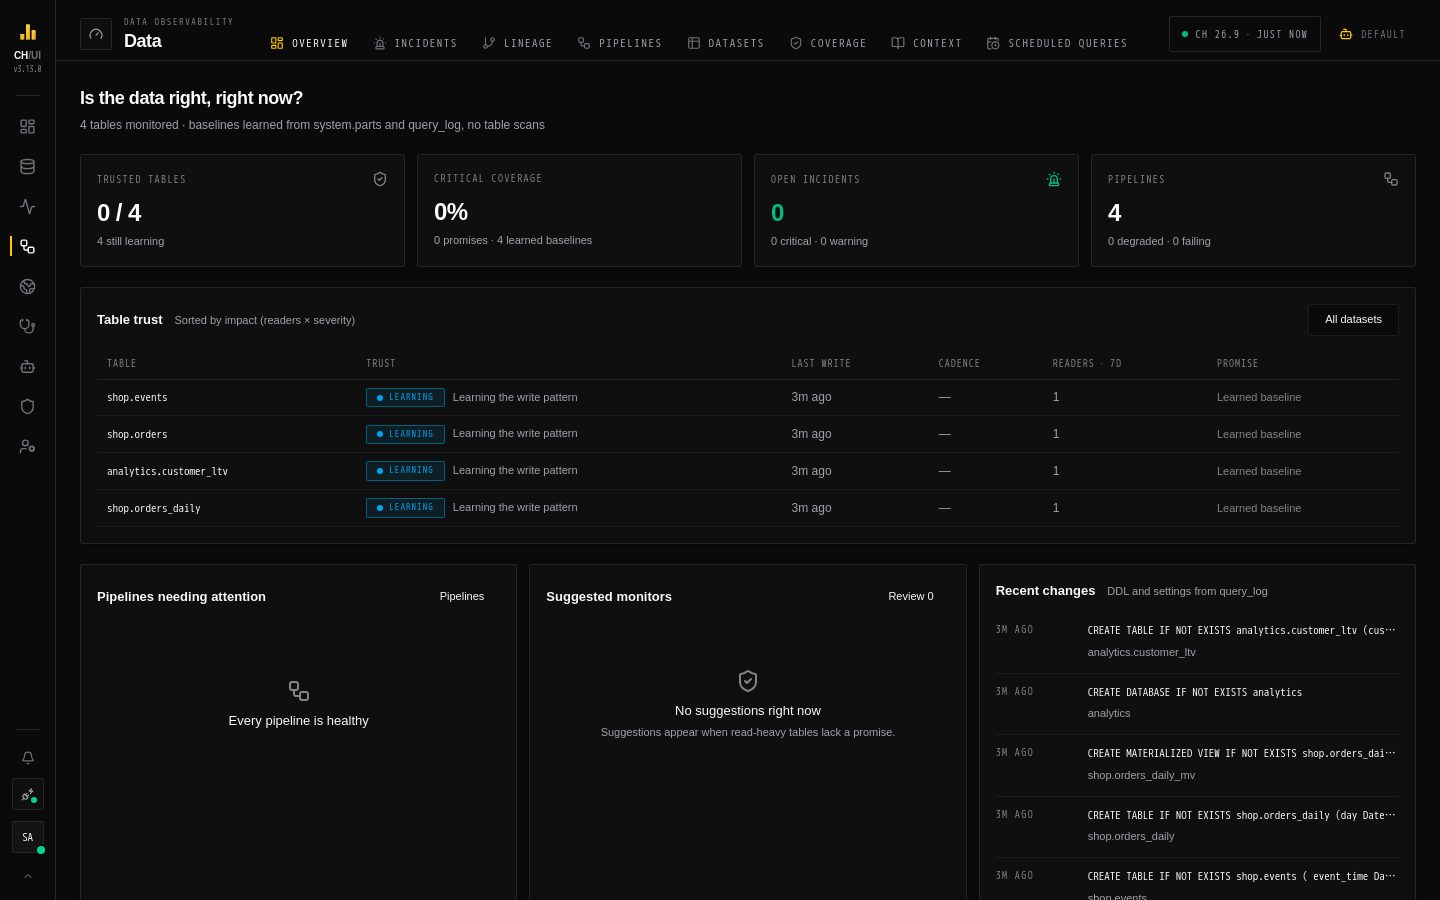Select the analytics.customer_ltv table row
Image resolution: width=1440 pixels, height=900 pixels.
pyautogui.click(x=748, y=471)
